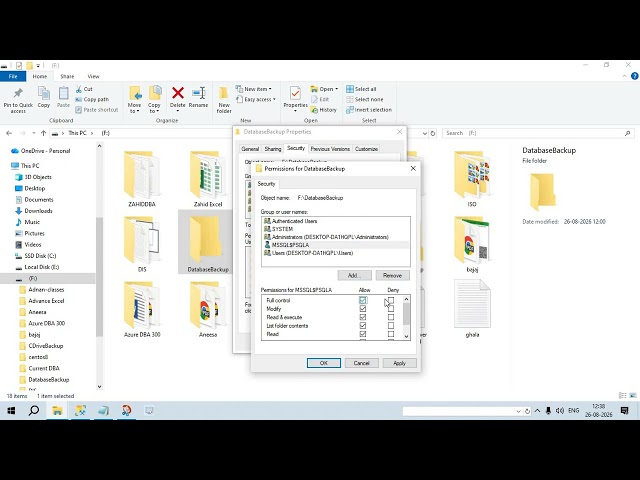The width and height of the screenshot is (640, 480).
Task: Click permissions list scroll up arrow
Action: [x=406, y=299]
